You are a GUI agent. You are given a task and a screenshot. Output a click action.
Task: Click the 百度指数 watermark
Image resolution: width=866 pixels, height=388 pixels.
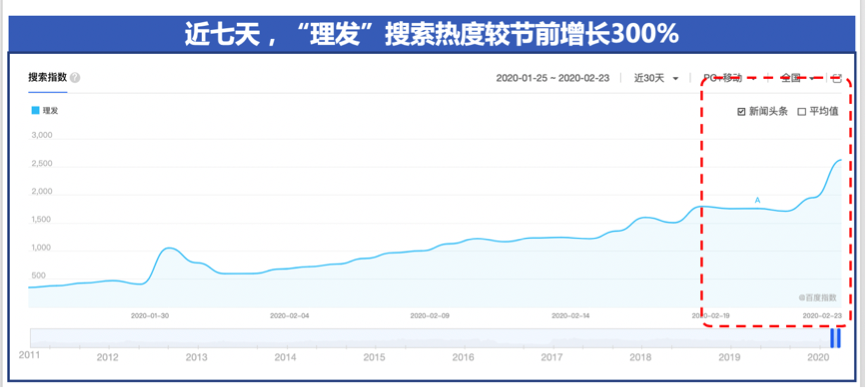click(817, 297)
